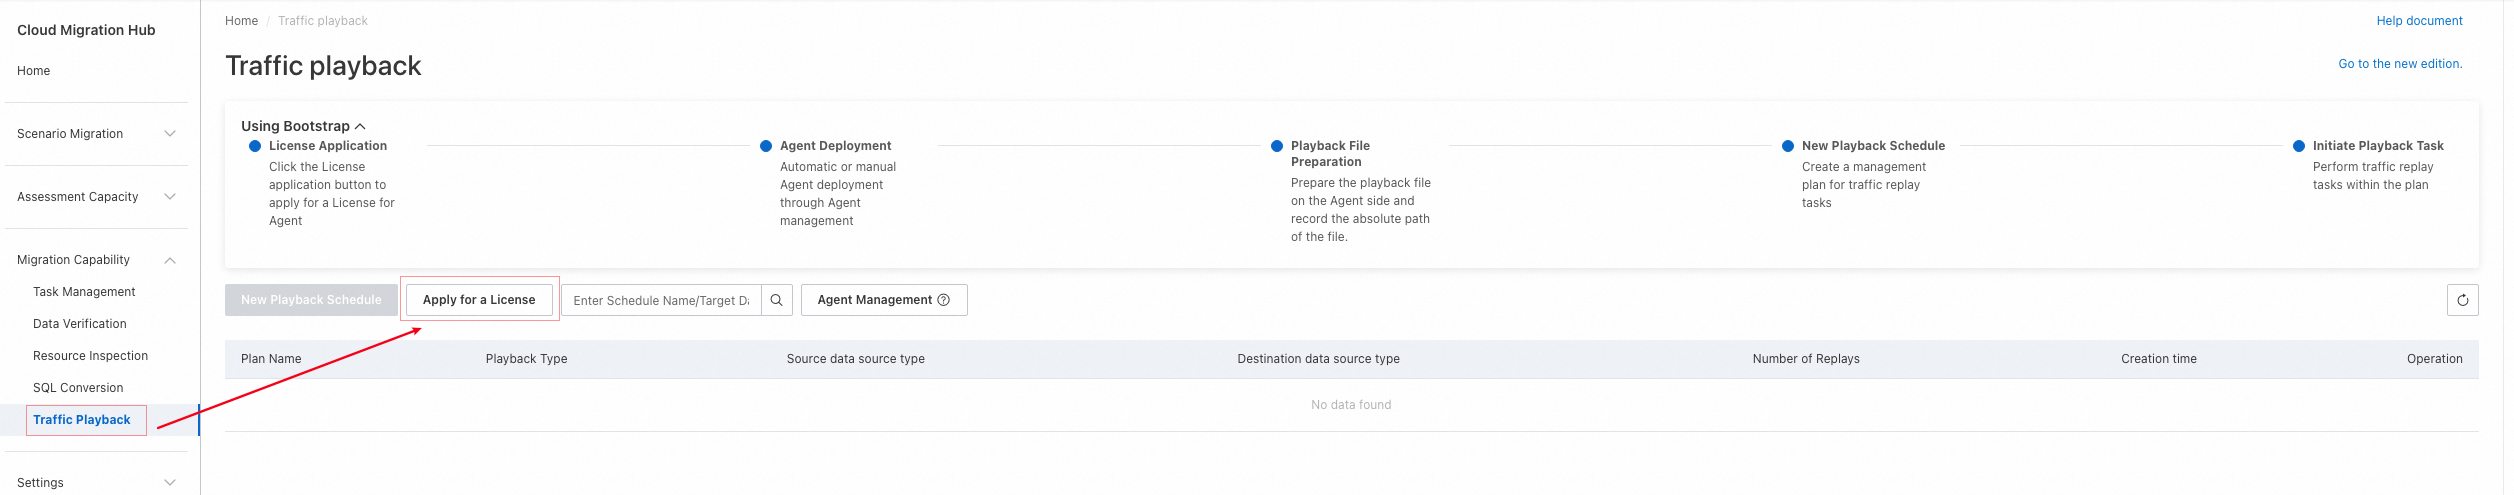The width and height of the screenshot is (2514, 495).
Task: Click the search magnifier icon
Action: pyautogui.click(x=776, y=300)
